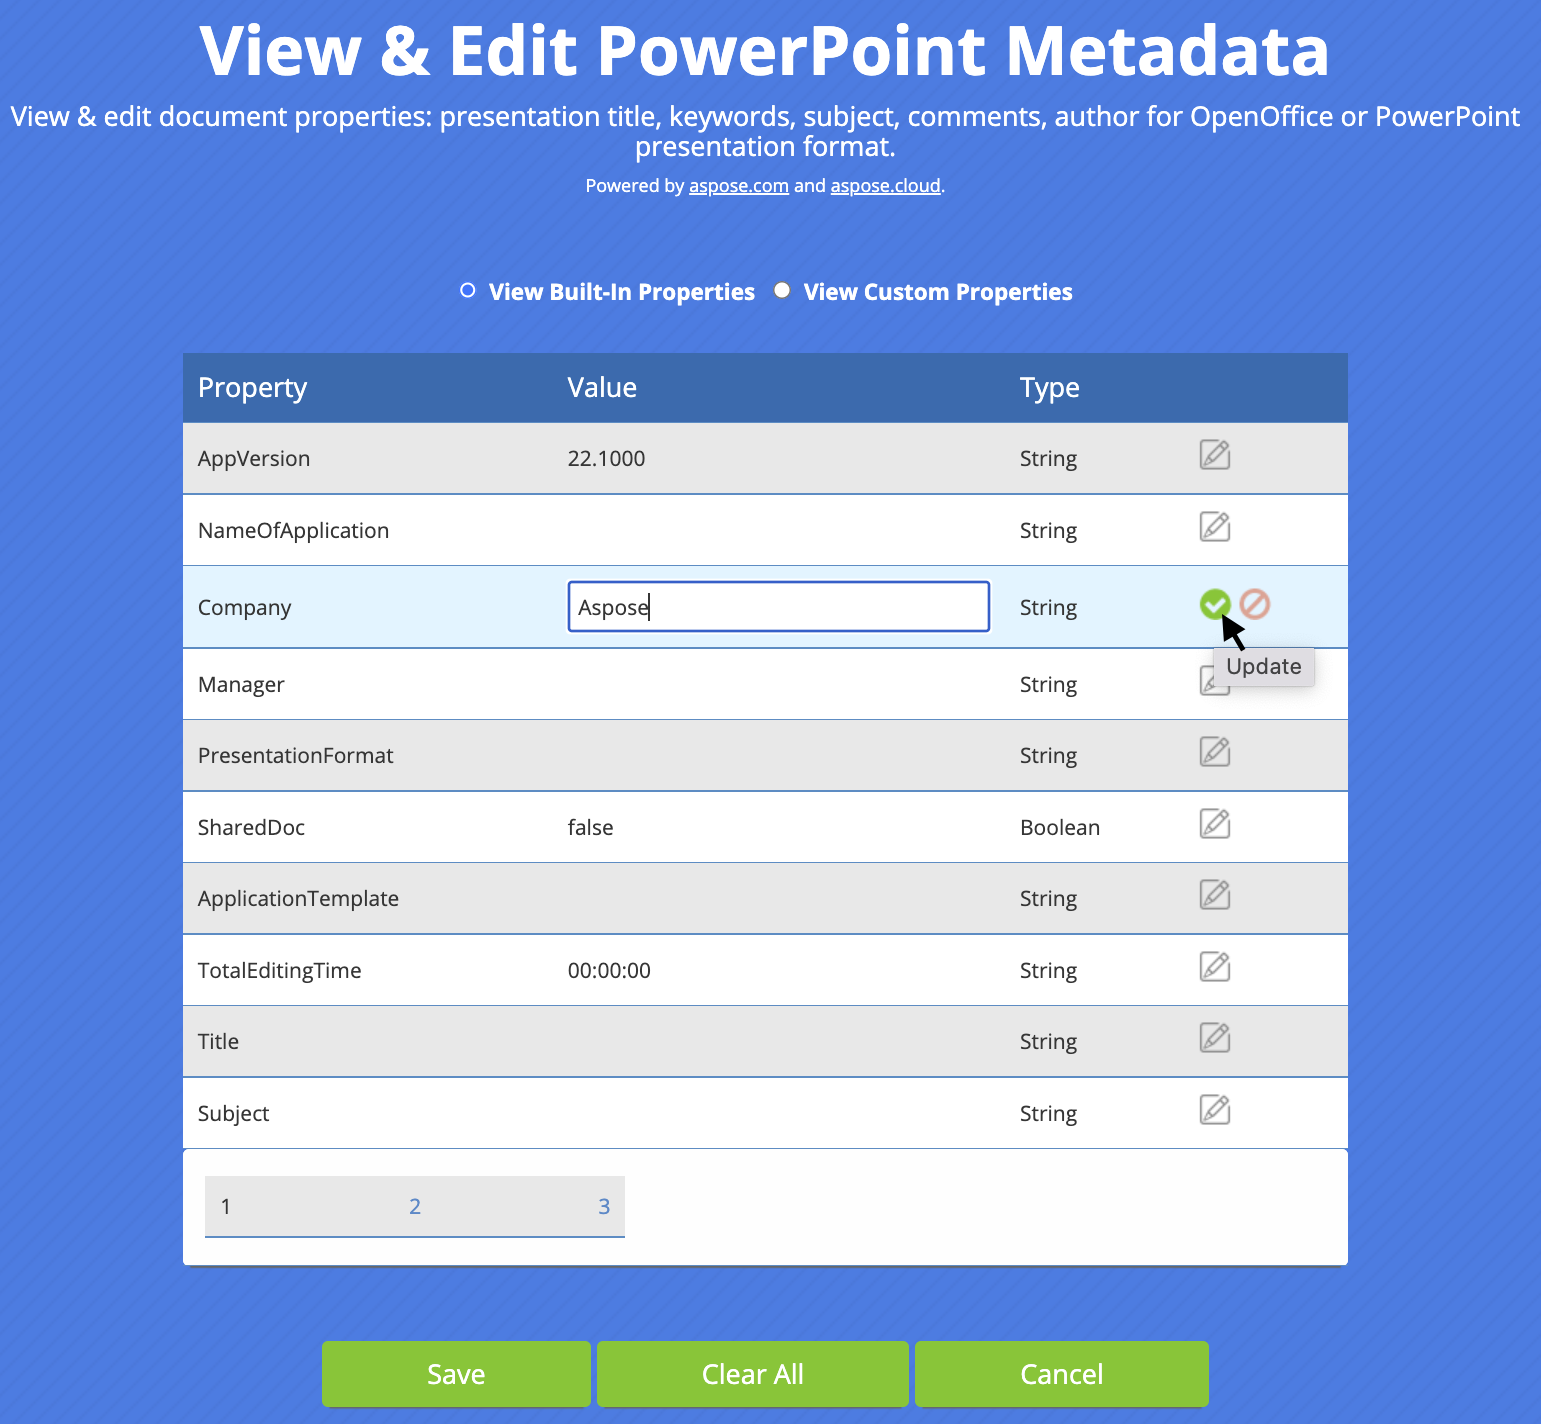Edit the Title property
The image size is (1541, 1424).
point(1214,1038)
